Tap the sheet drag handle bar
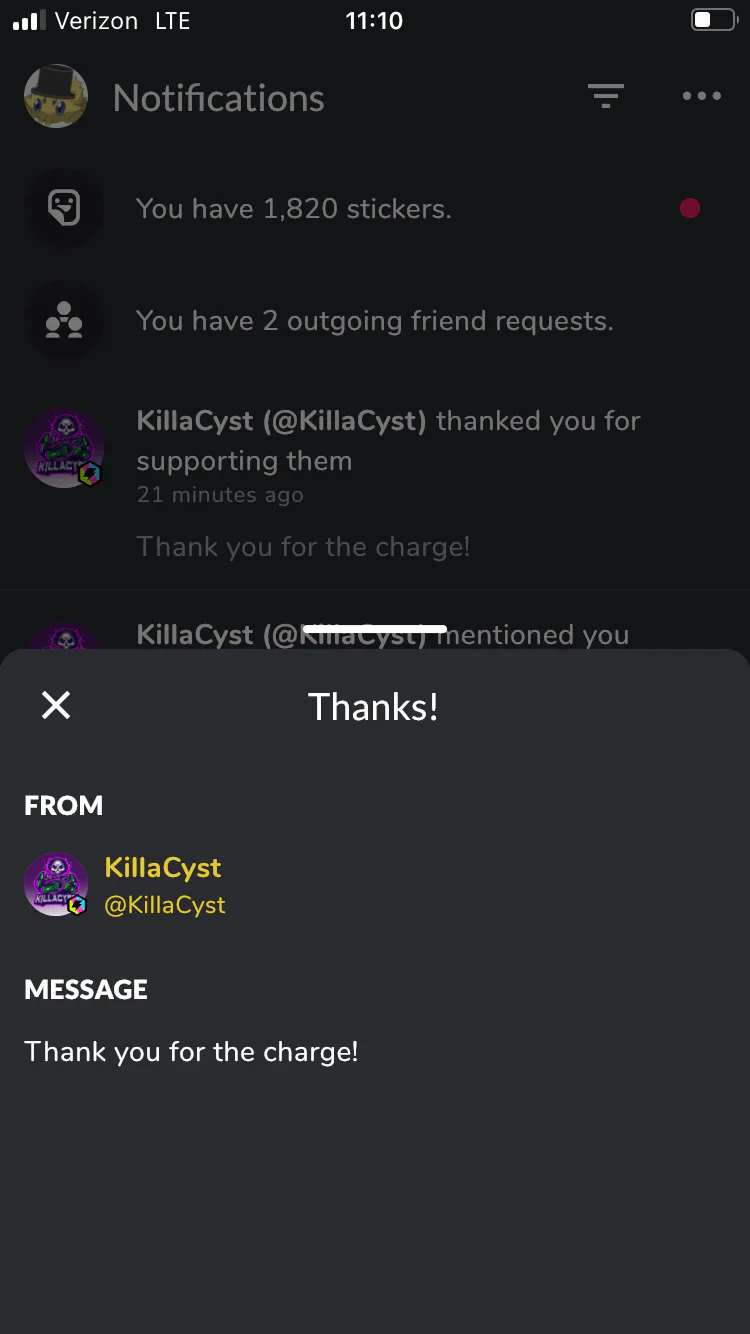This screenshot has width=750, height=1334. [x=375, y=629]
